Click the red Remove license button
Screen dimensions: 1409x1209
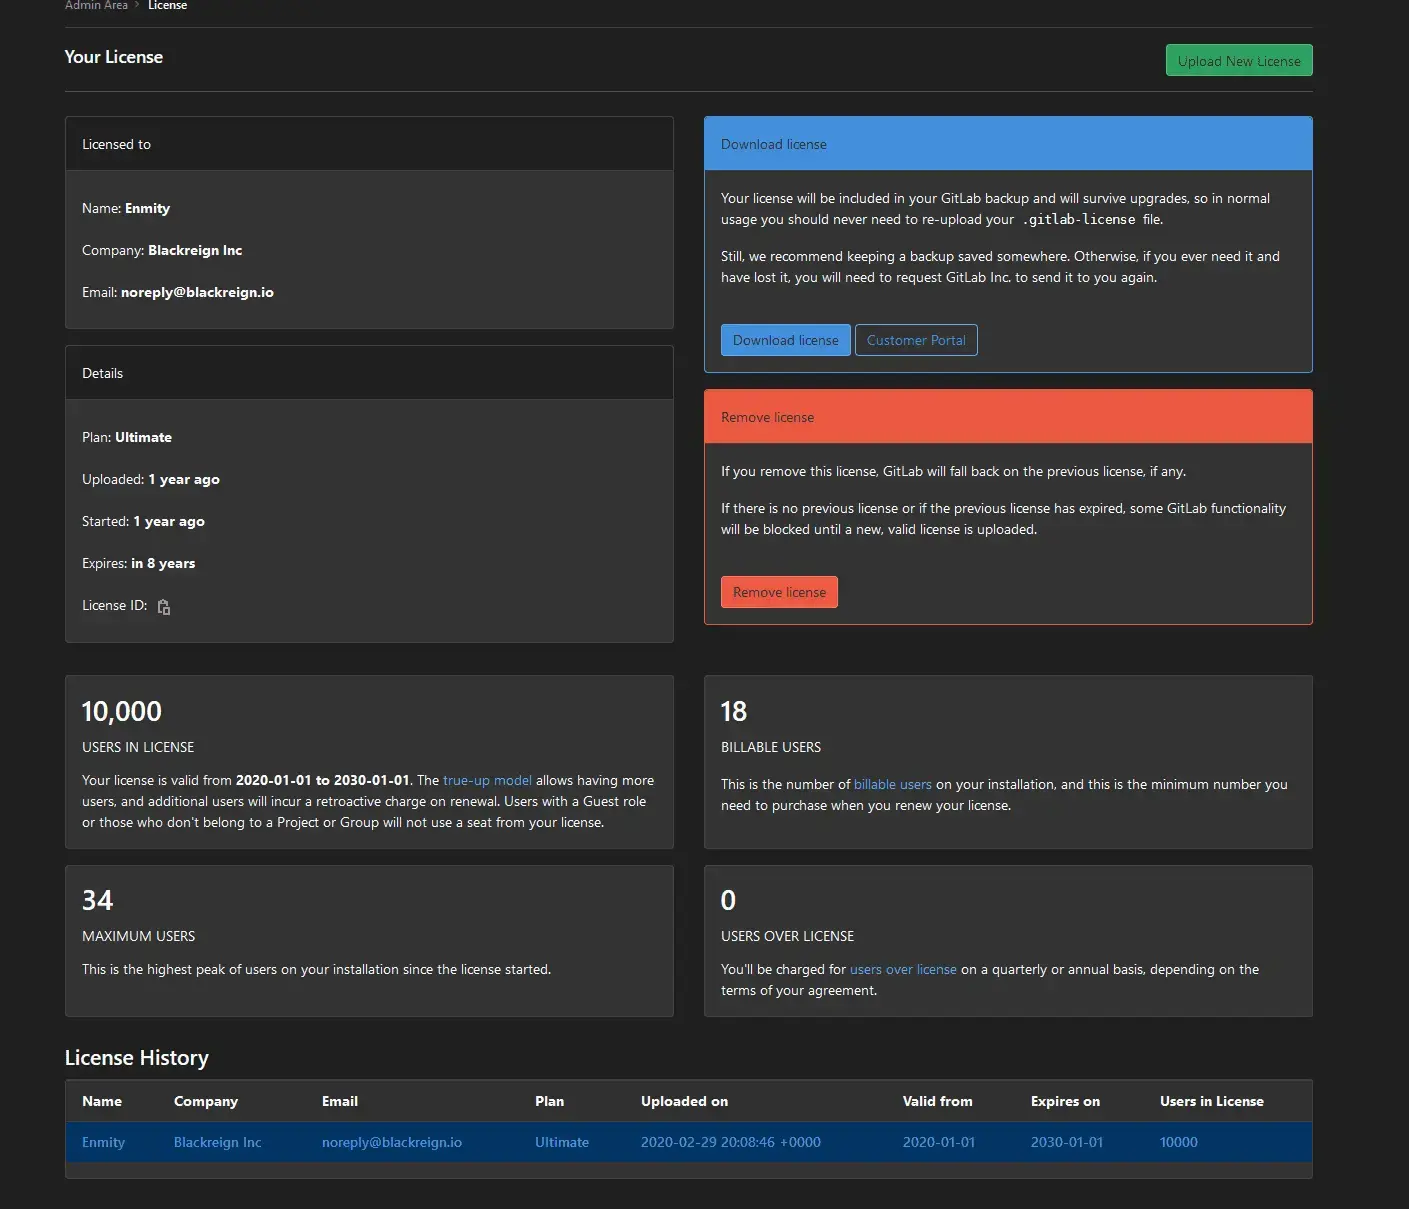click(x=779, y=592)
